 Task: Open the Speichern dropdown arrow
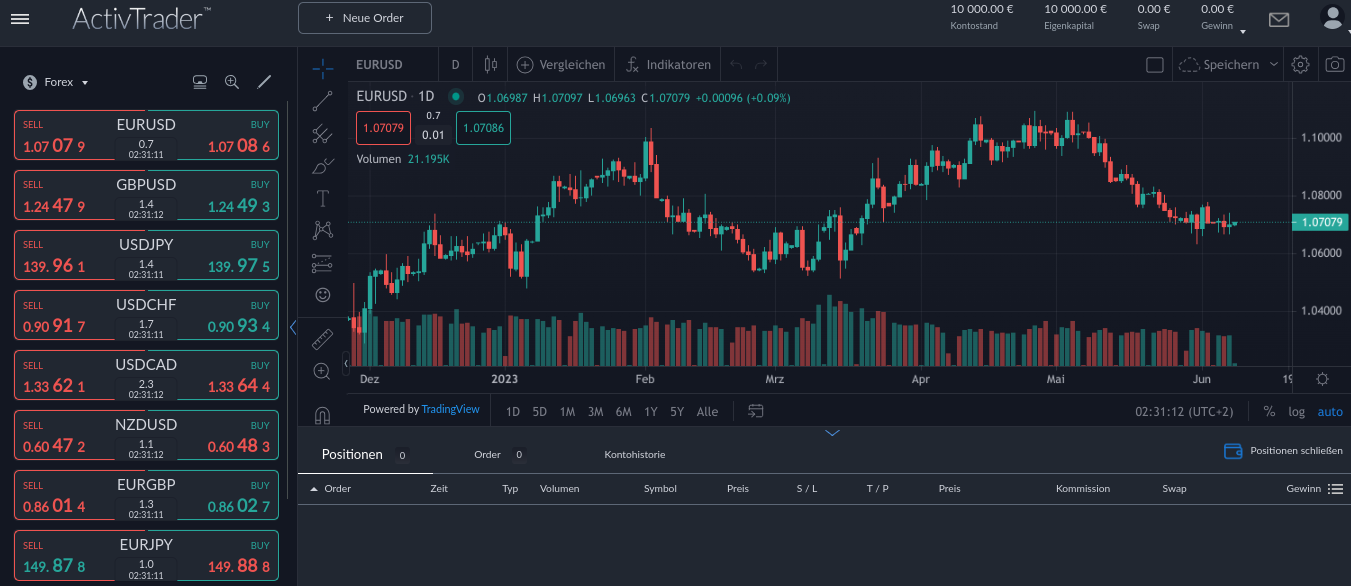tap(1273, 63)
